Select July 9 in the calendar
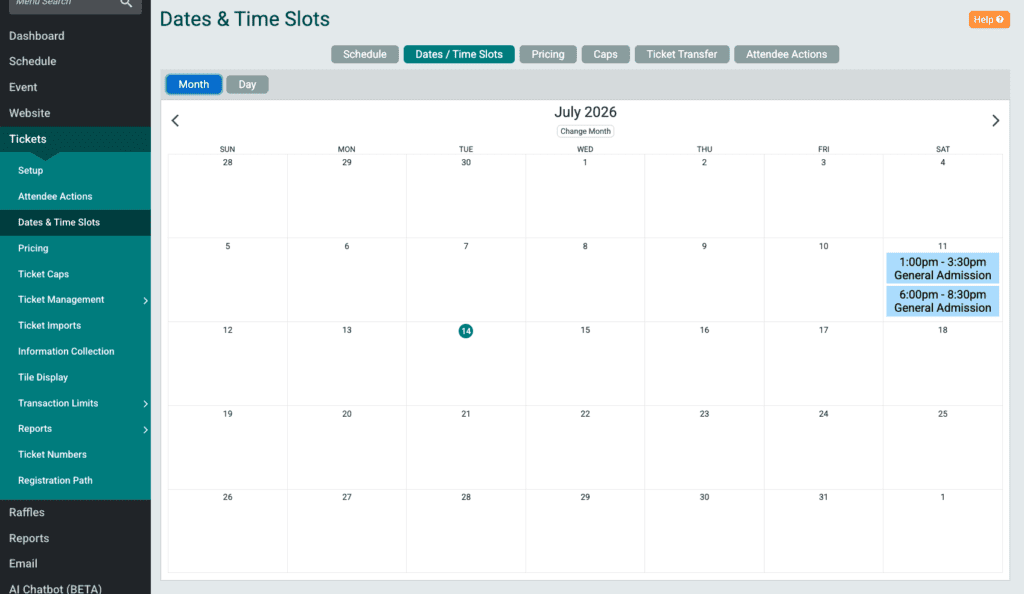 [704, 246]
